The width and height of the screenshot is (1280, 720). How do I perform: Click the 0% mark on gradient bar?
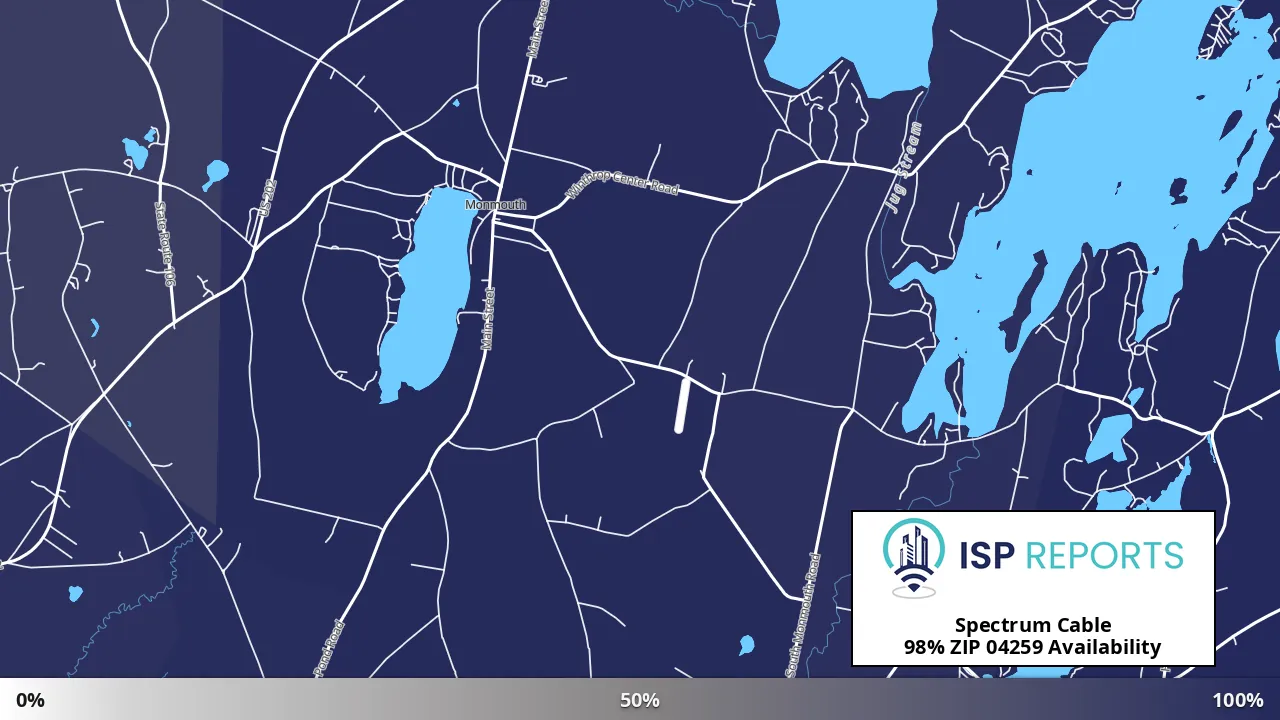click(x=30, y=700)
